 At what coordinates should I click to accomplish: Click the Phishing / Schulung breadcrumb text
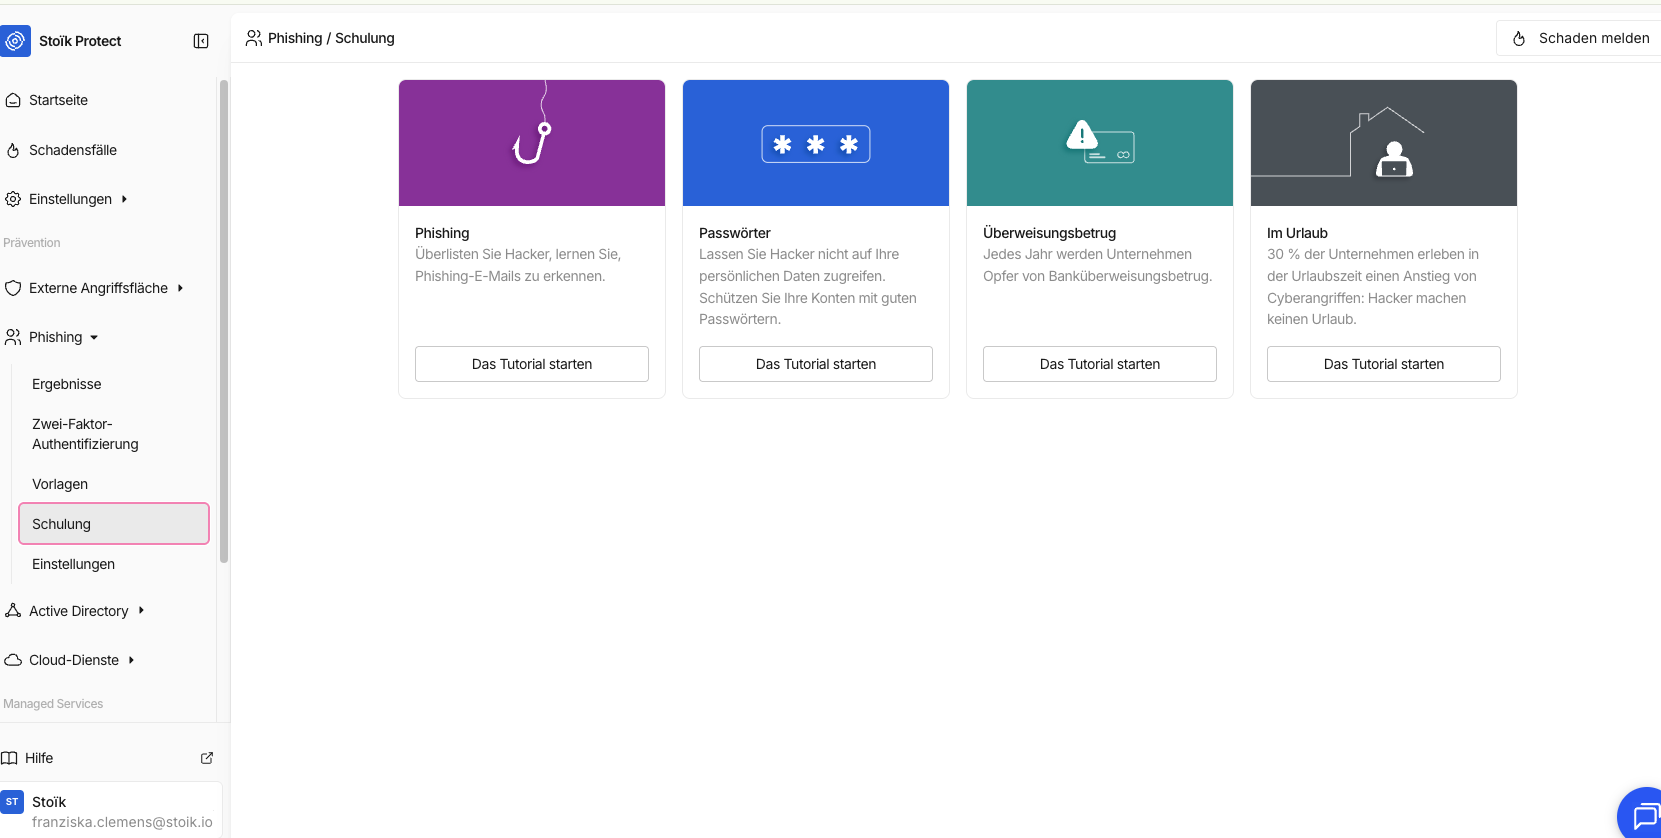click(x=331, y=38)
